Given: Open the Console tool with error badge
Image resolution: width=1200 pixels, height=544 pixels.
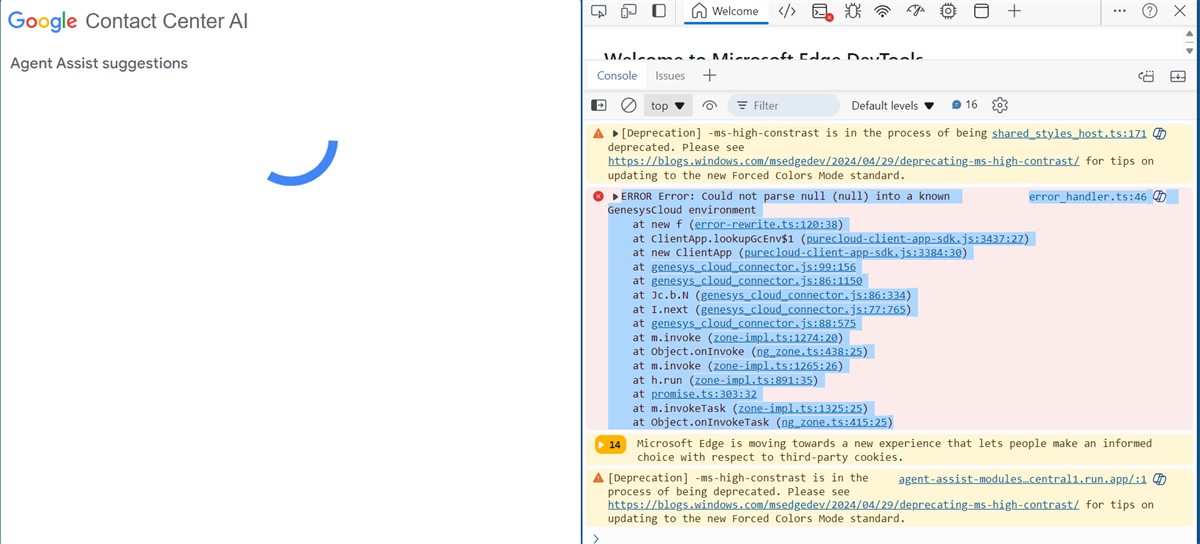Looking at the screenshot, I should 822,11.
